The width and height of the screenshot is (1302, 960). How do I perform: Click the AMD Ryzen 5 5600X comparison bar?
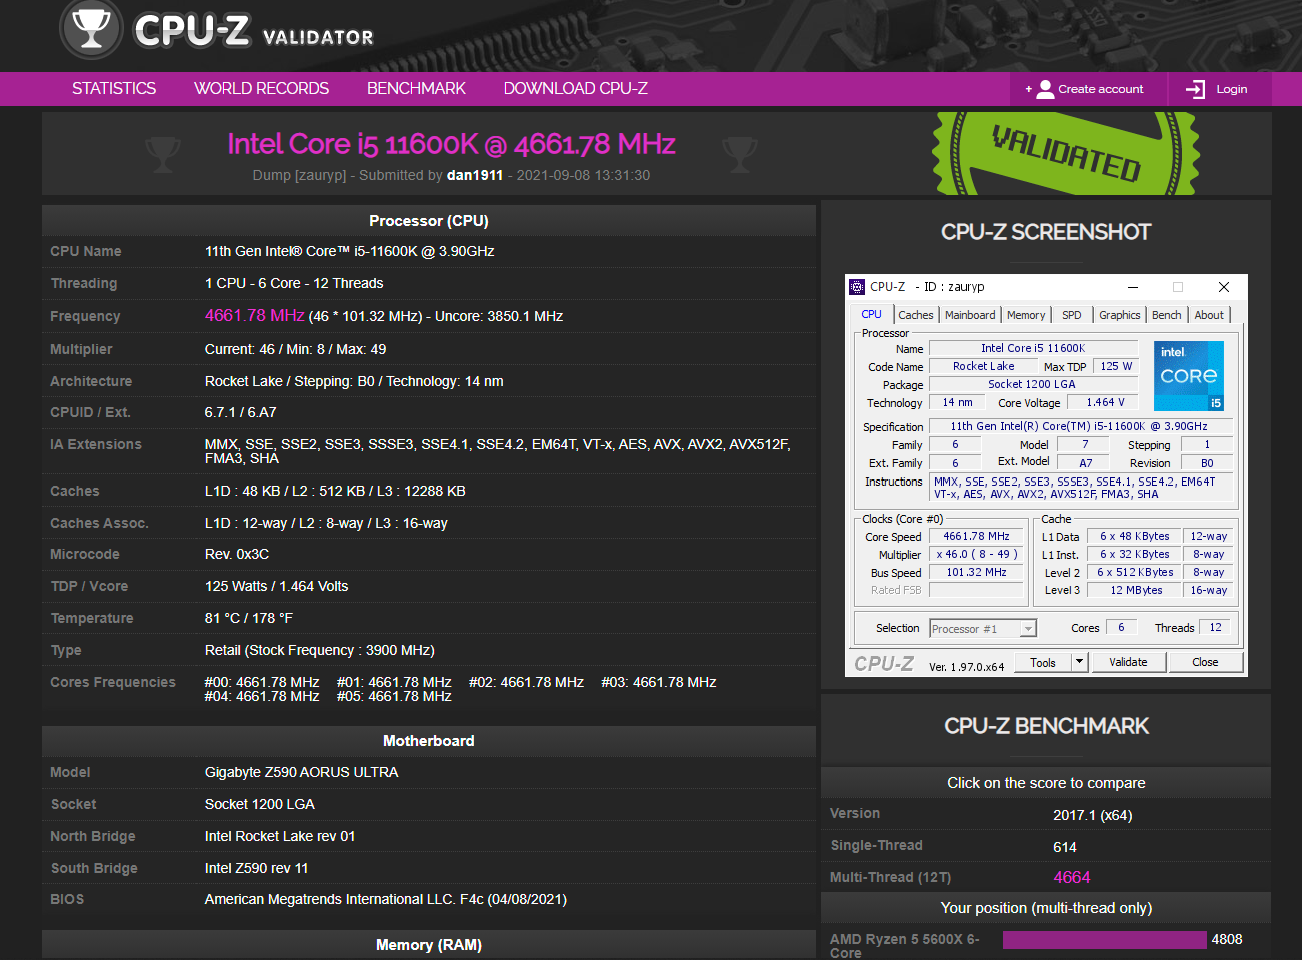tap(1104, 940)
